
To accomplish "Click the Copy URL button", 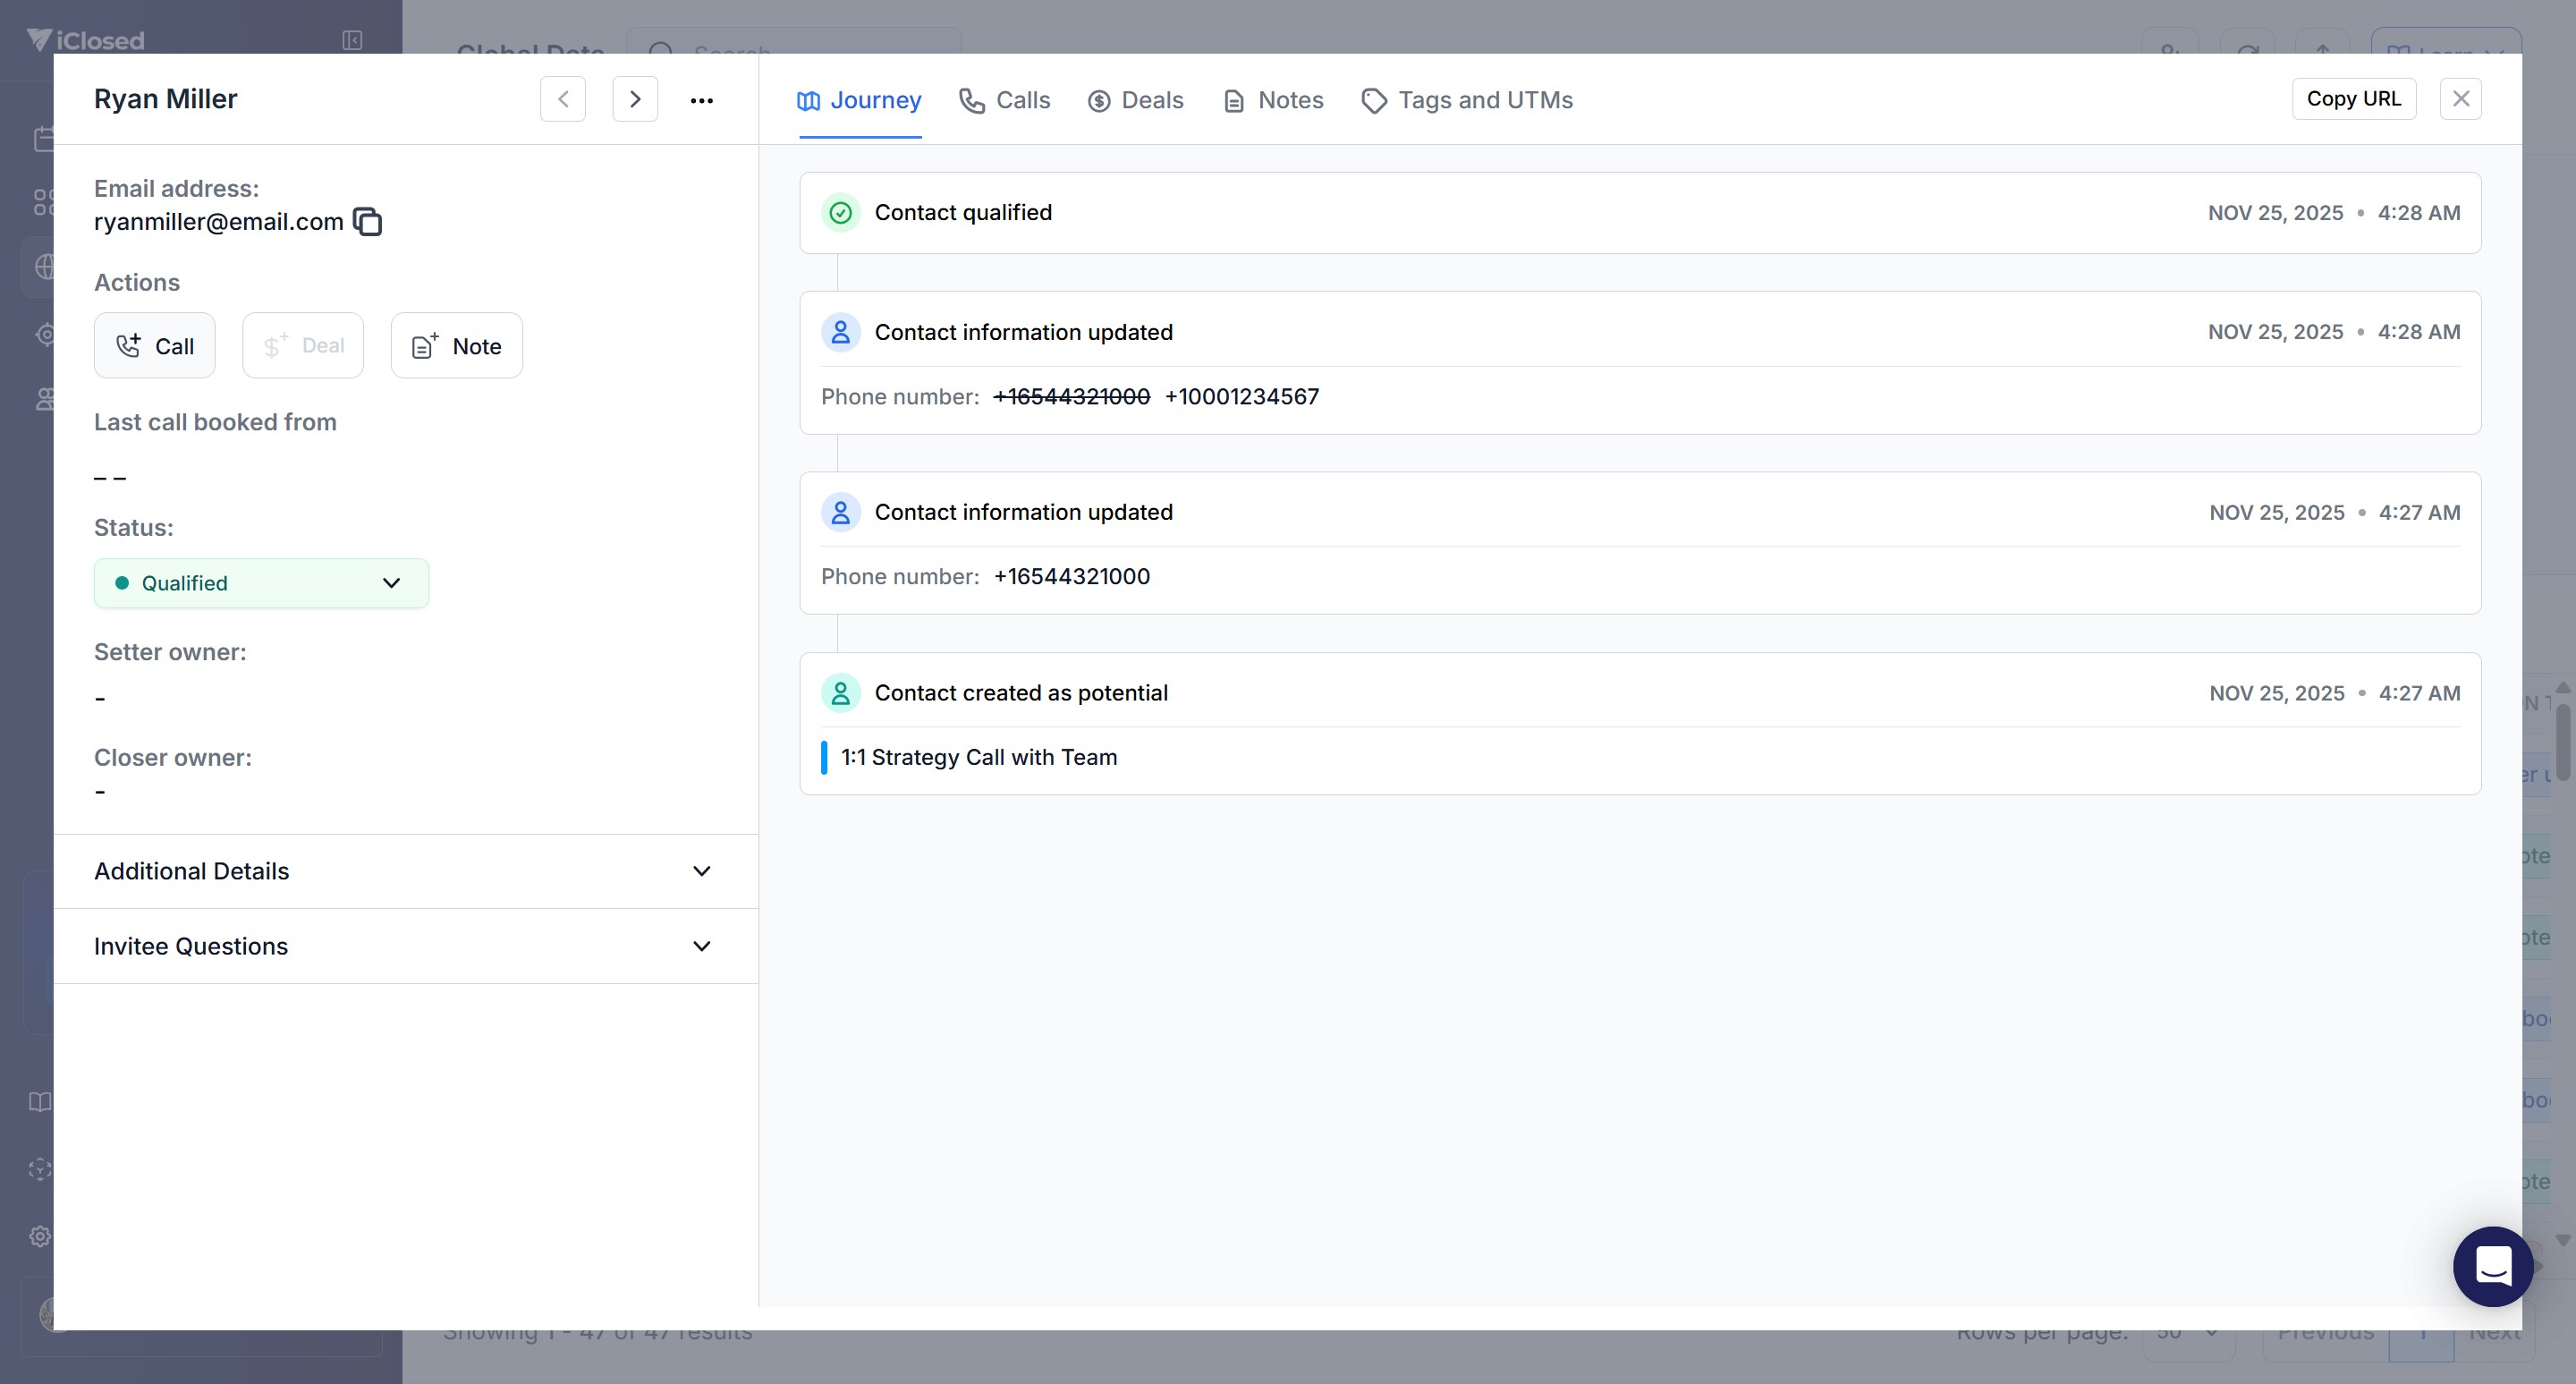I will tap(2353, 99).
